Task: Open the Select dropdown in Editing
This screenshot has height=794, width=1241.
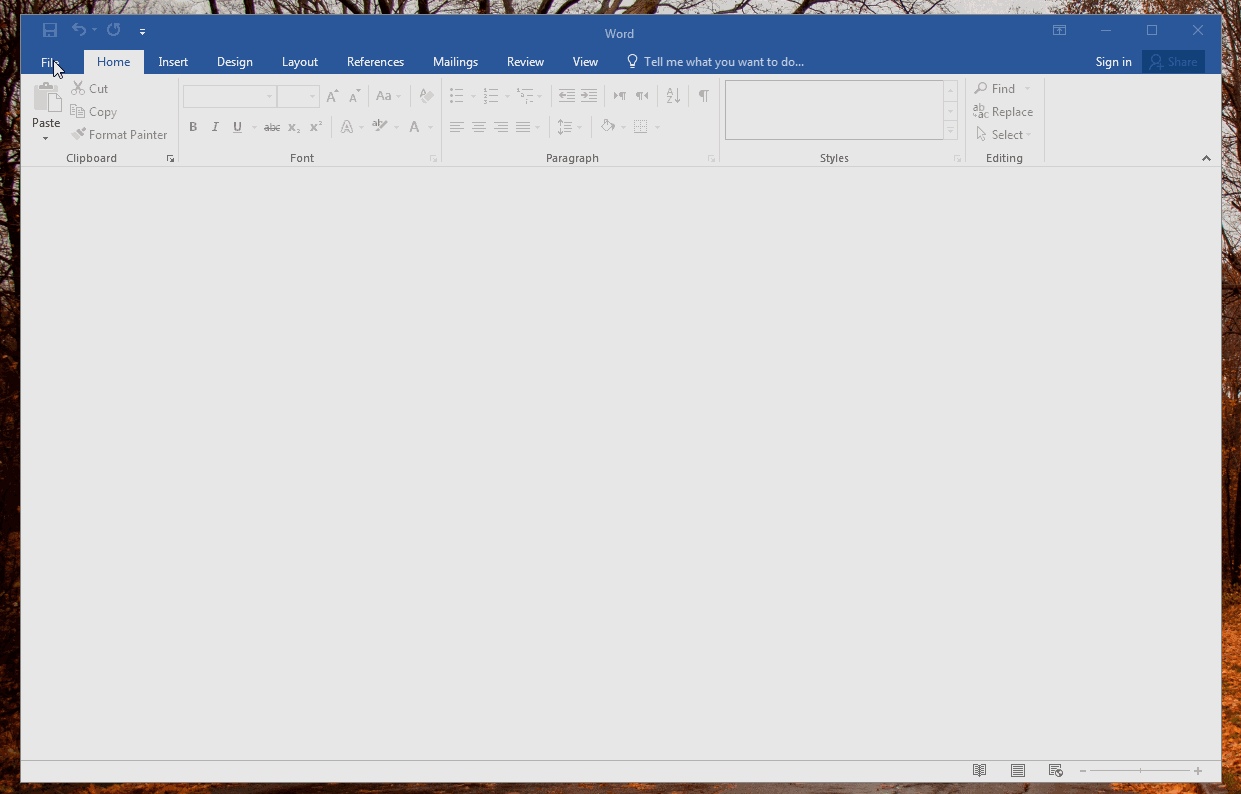Action: 1004,135
